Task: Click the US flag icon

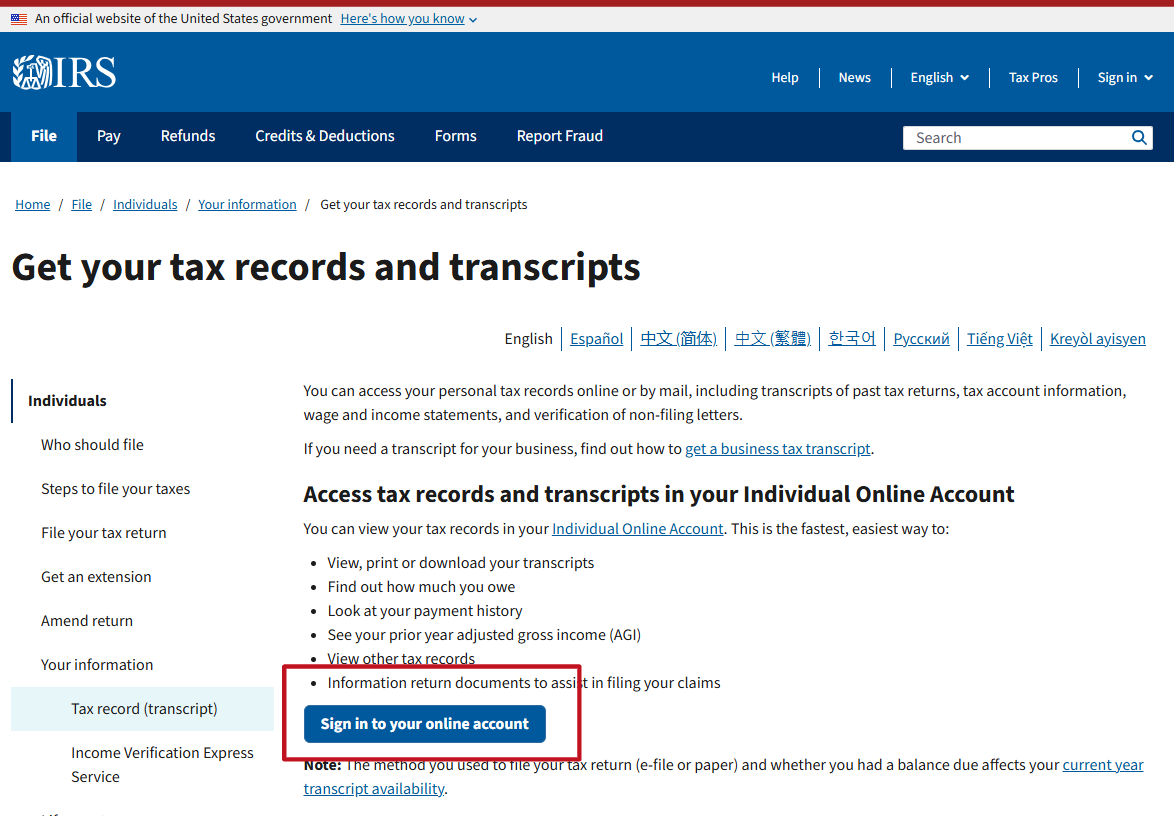Action: (19, 19)
